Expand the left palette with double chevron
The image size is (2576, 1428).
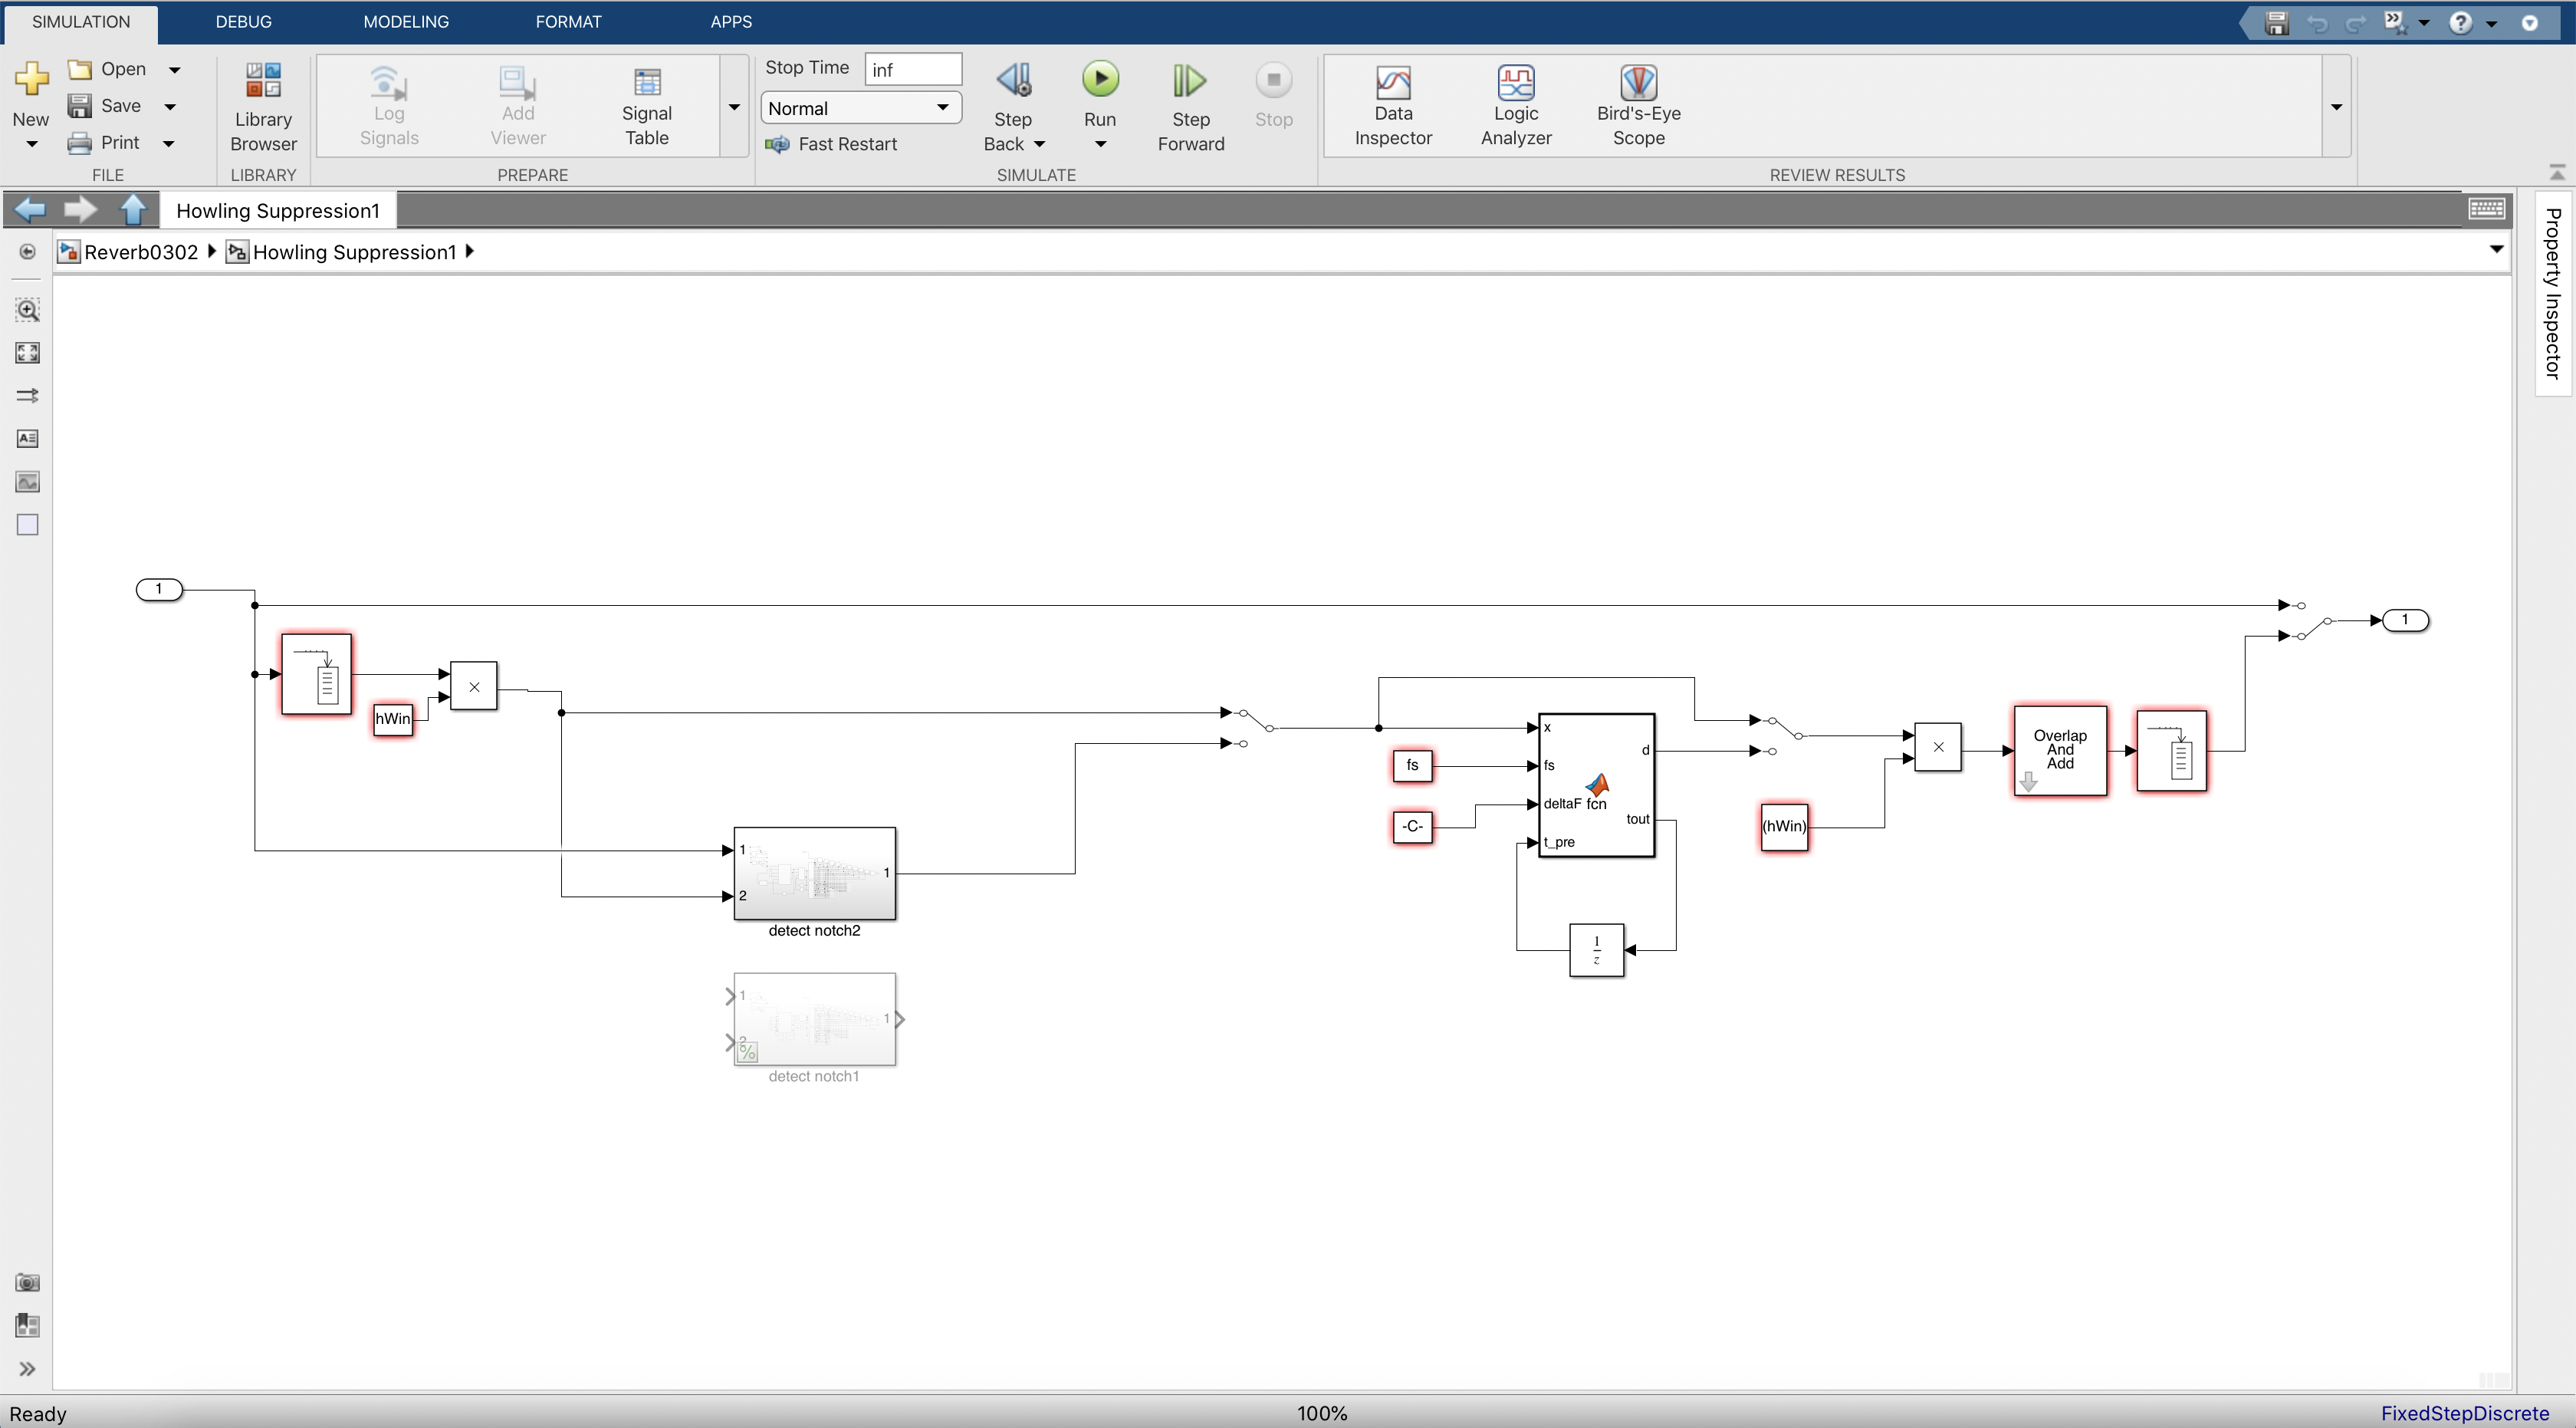tap(27, 1369)
